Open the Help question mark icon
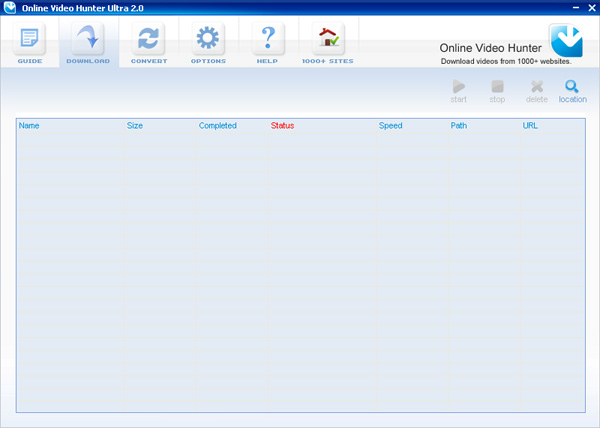Image resolution: width=600 pixels, height=428 pixels. 268,39
